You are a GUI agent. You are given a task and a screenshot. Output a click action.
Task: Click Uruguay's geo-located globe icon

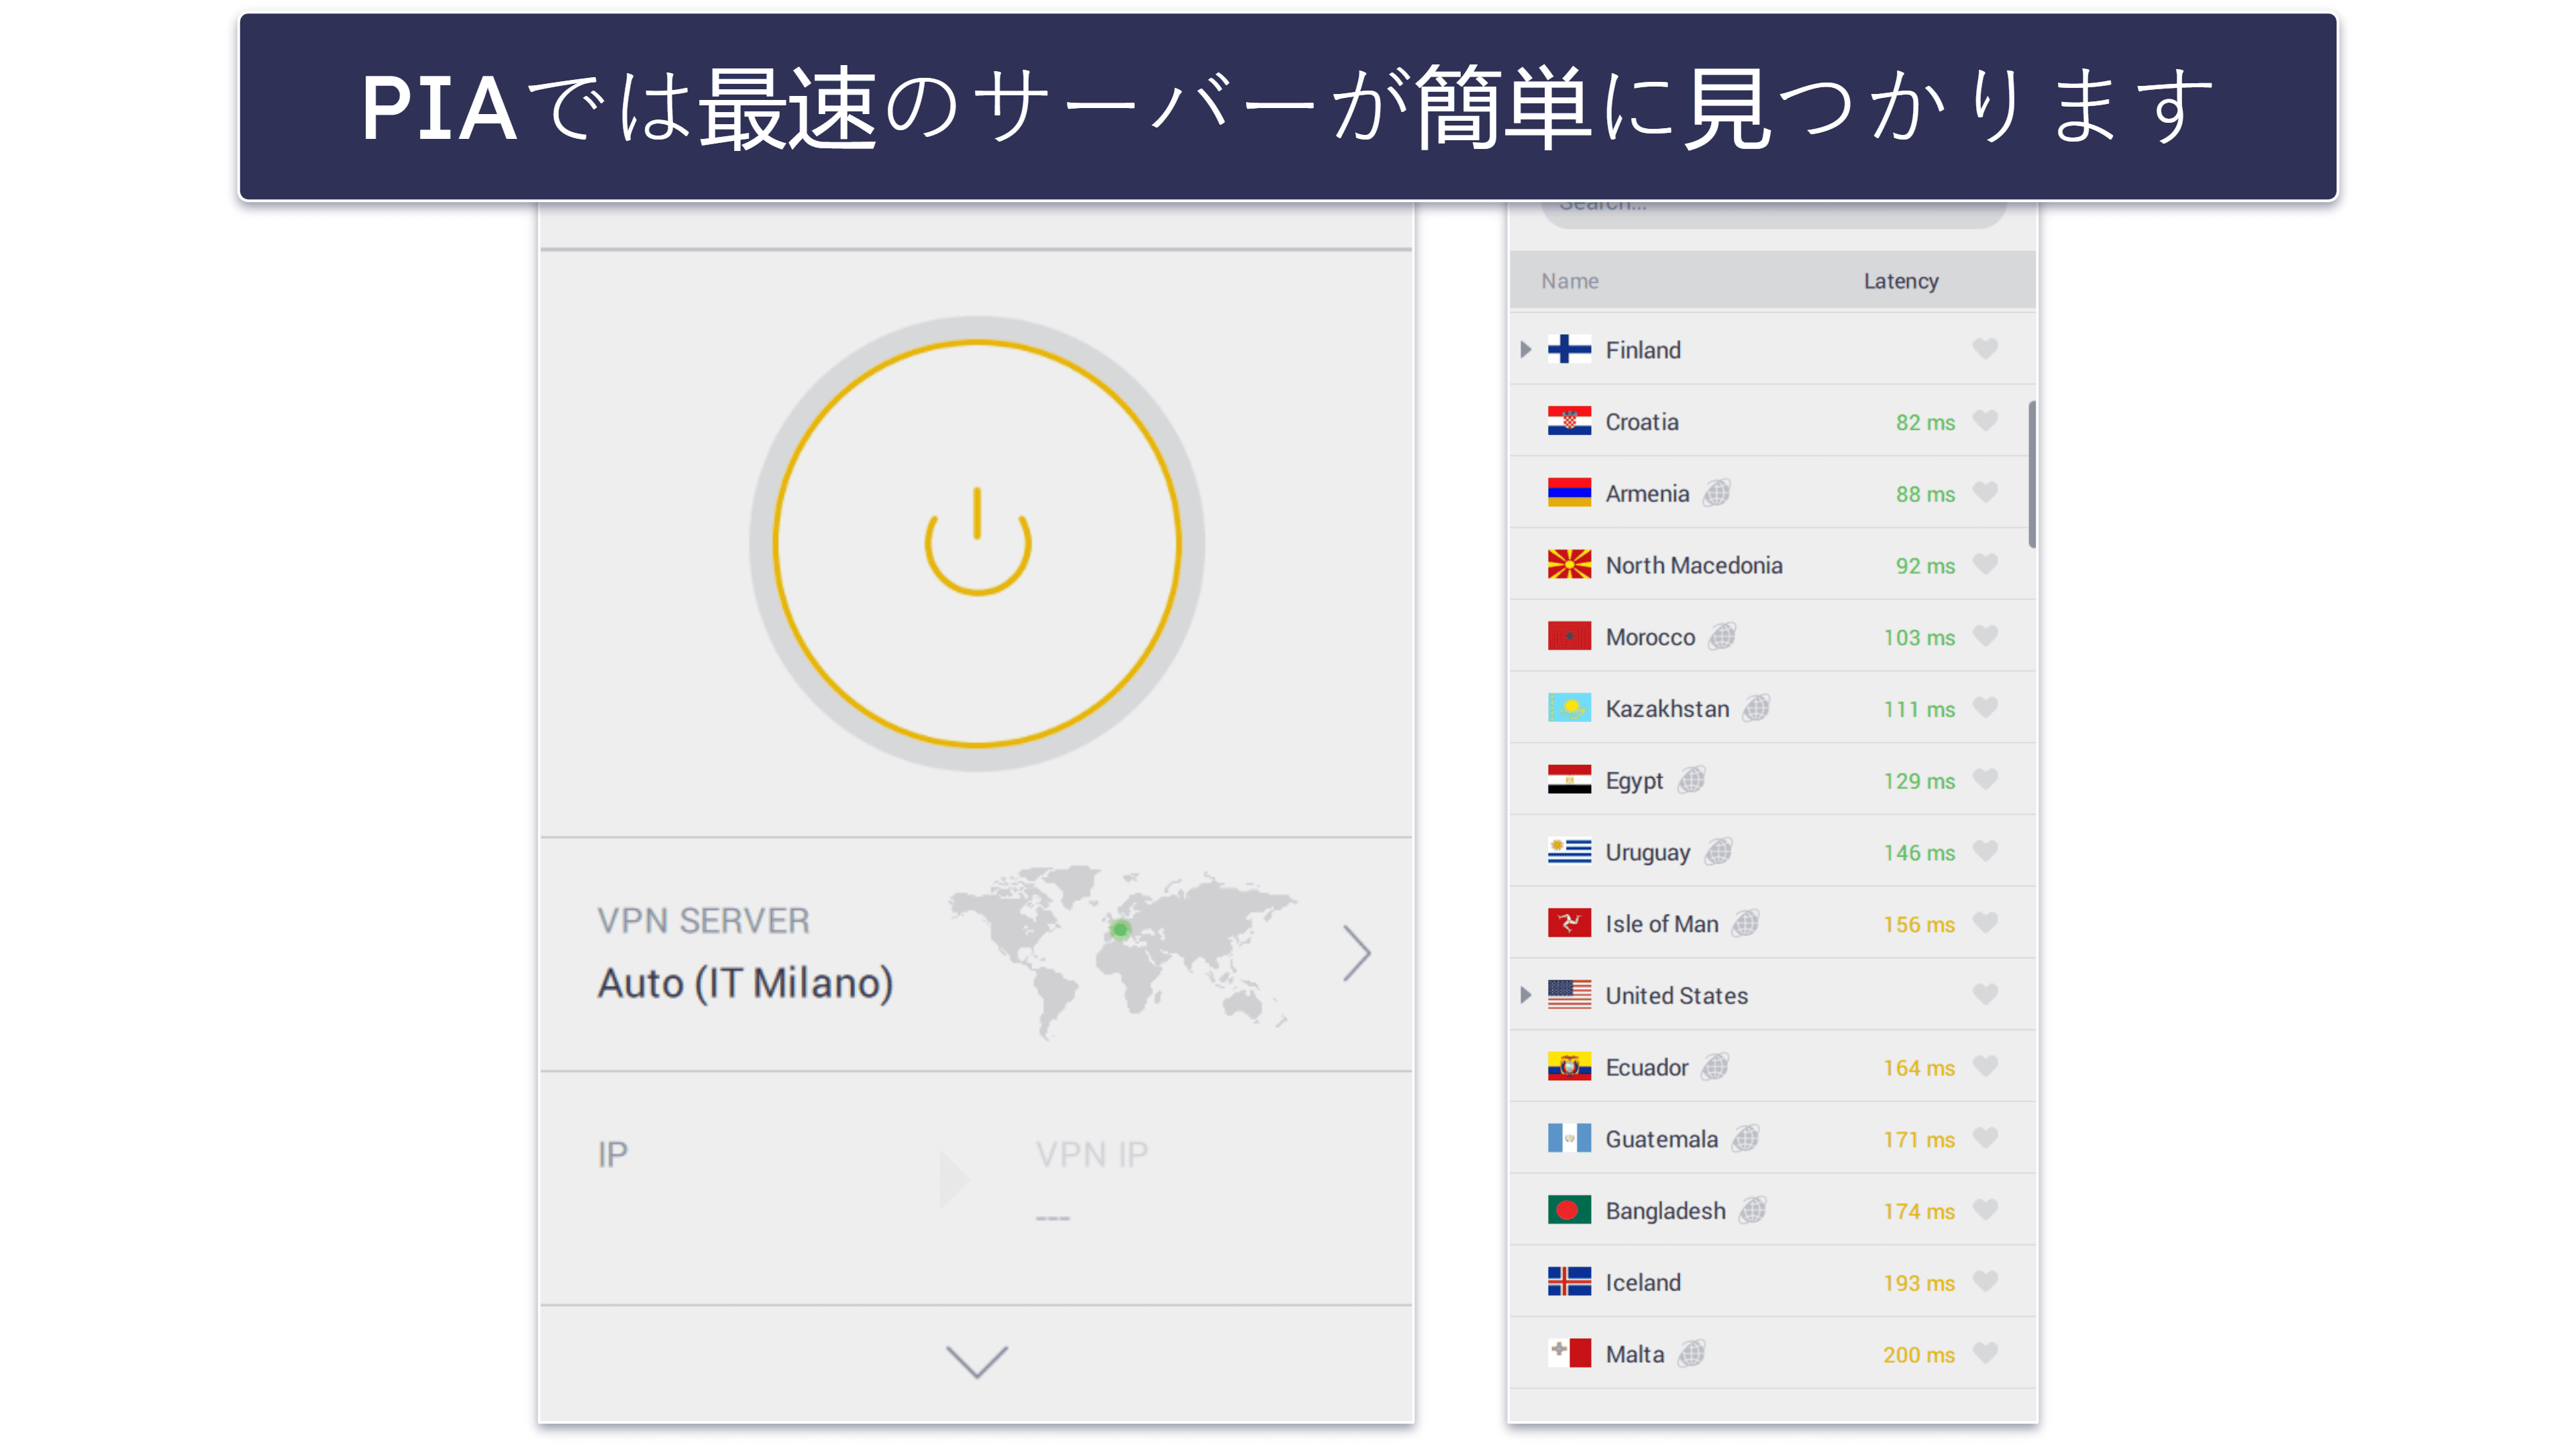point(1718,851)
